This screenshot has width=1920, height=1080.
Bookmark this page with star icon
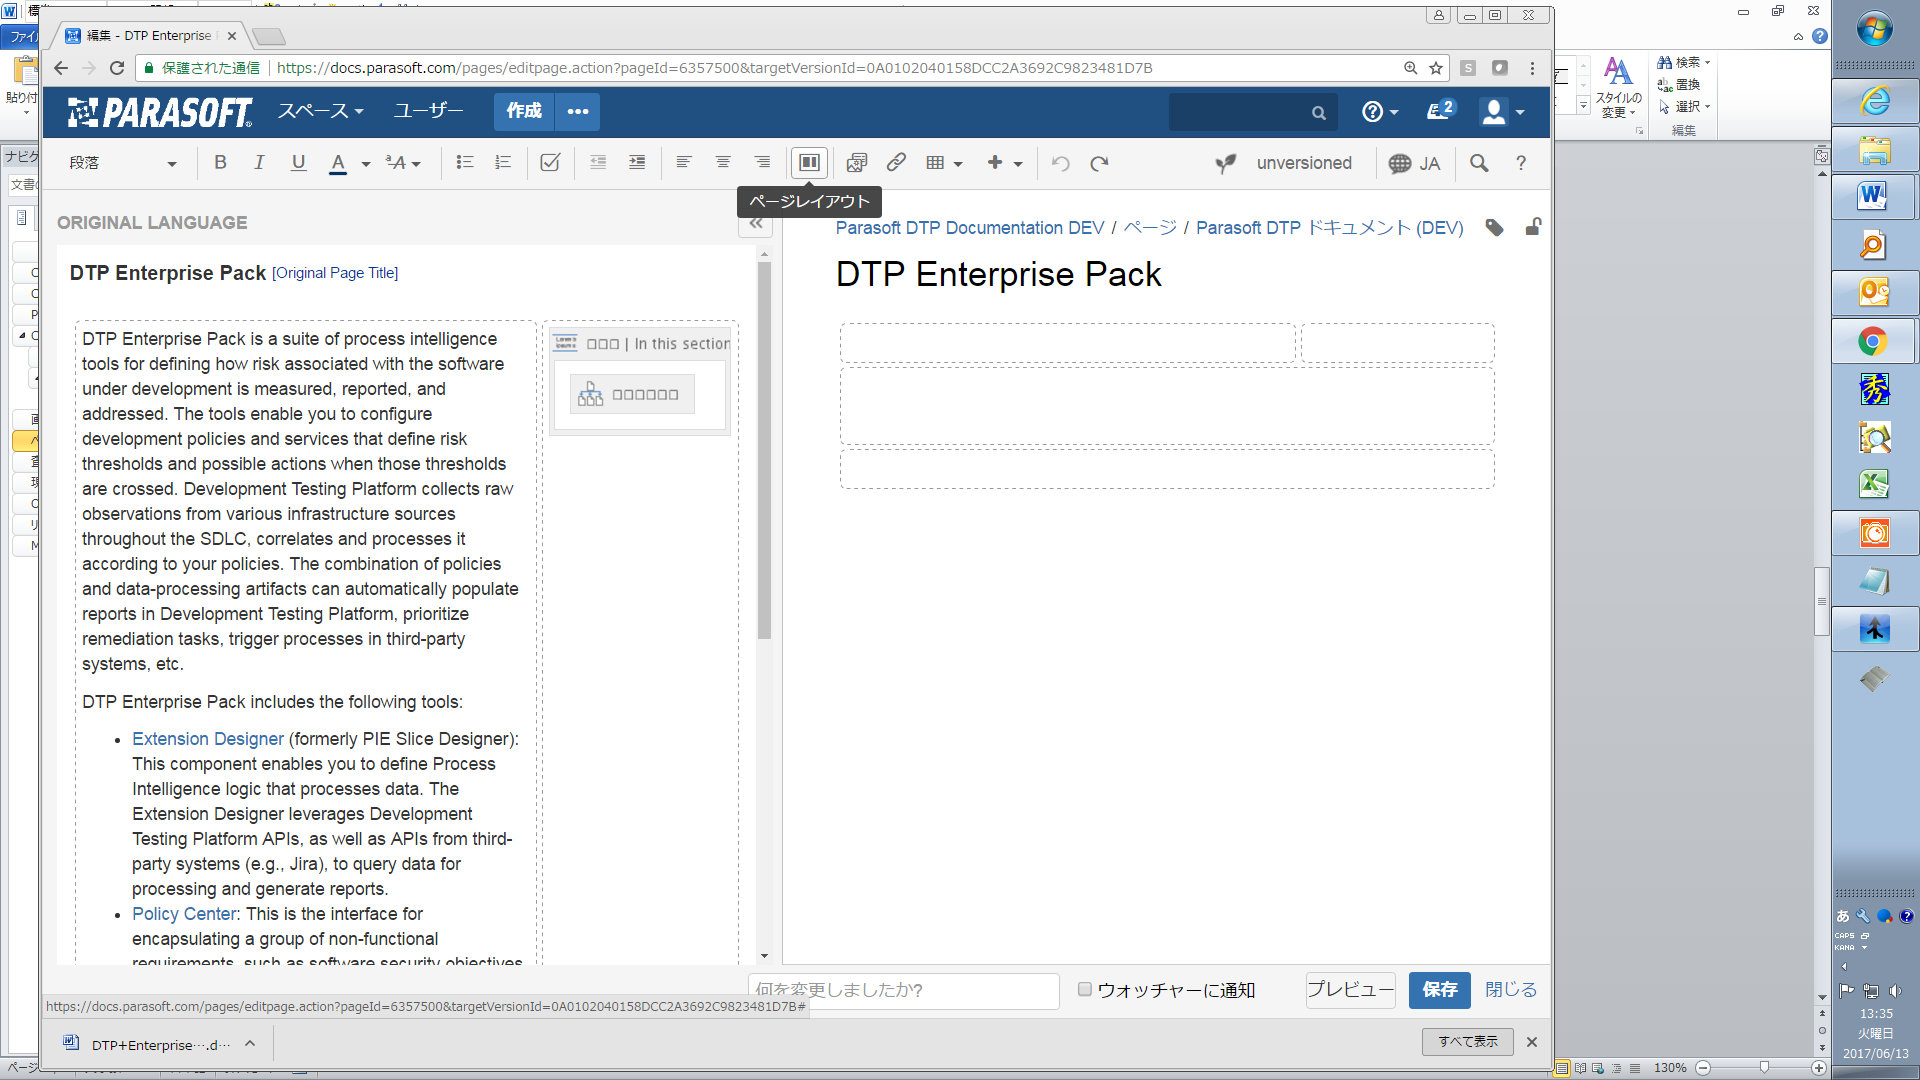[1436, 68]
